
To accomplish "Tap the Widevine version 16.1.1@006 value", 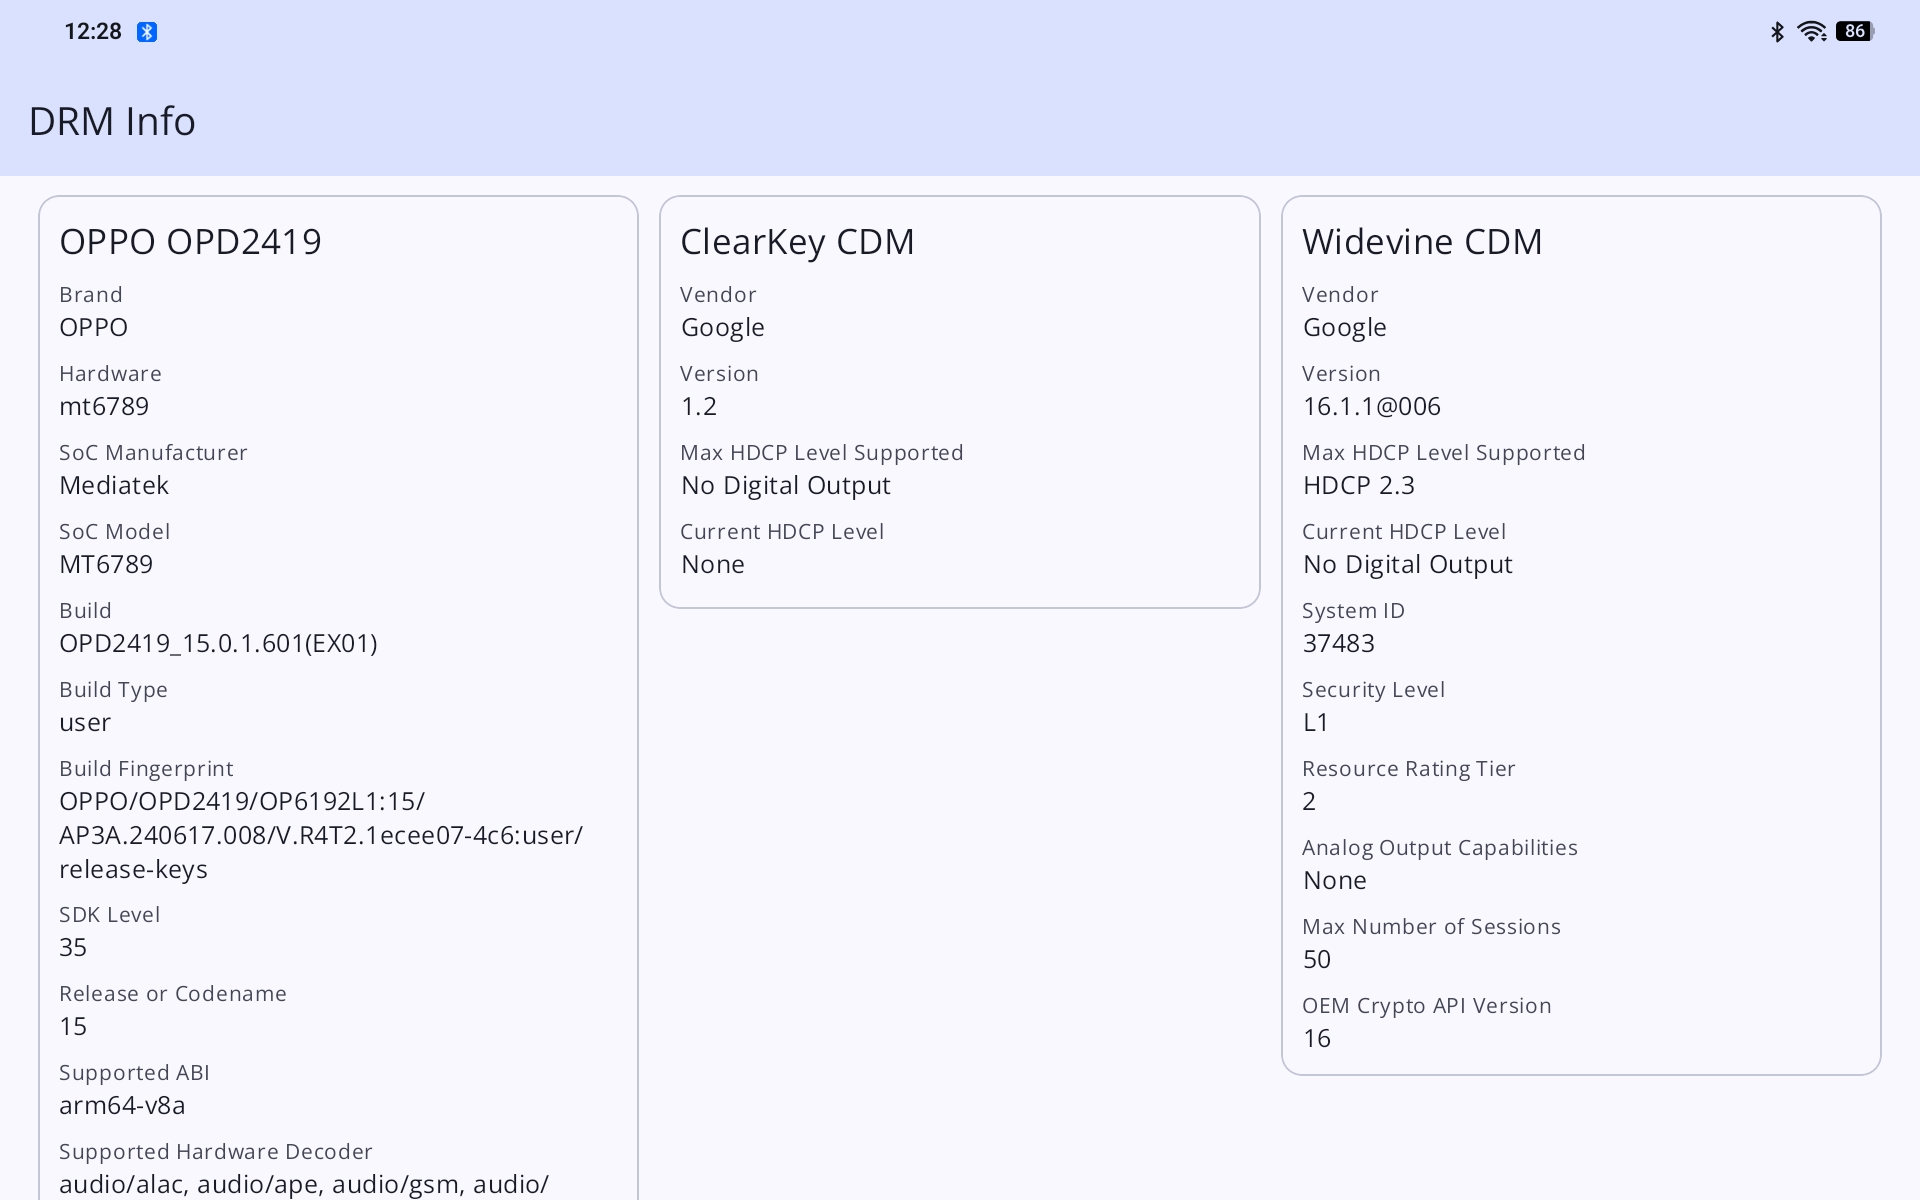I will (x=1371, y=406).
